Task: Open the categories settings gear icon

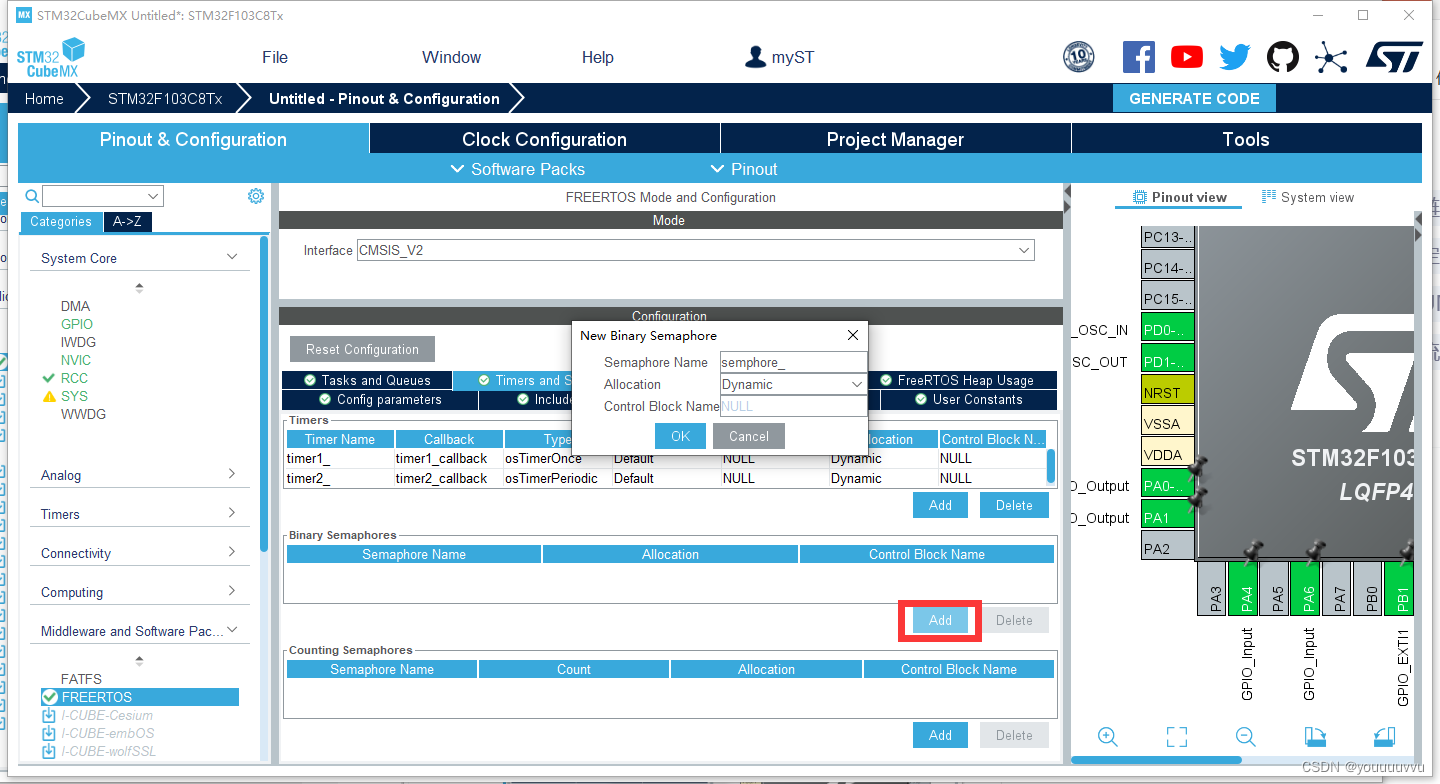Action: point(255,196)
